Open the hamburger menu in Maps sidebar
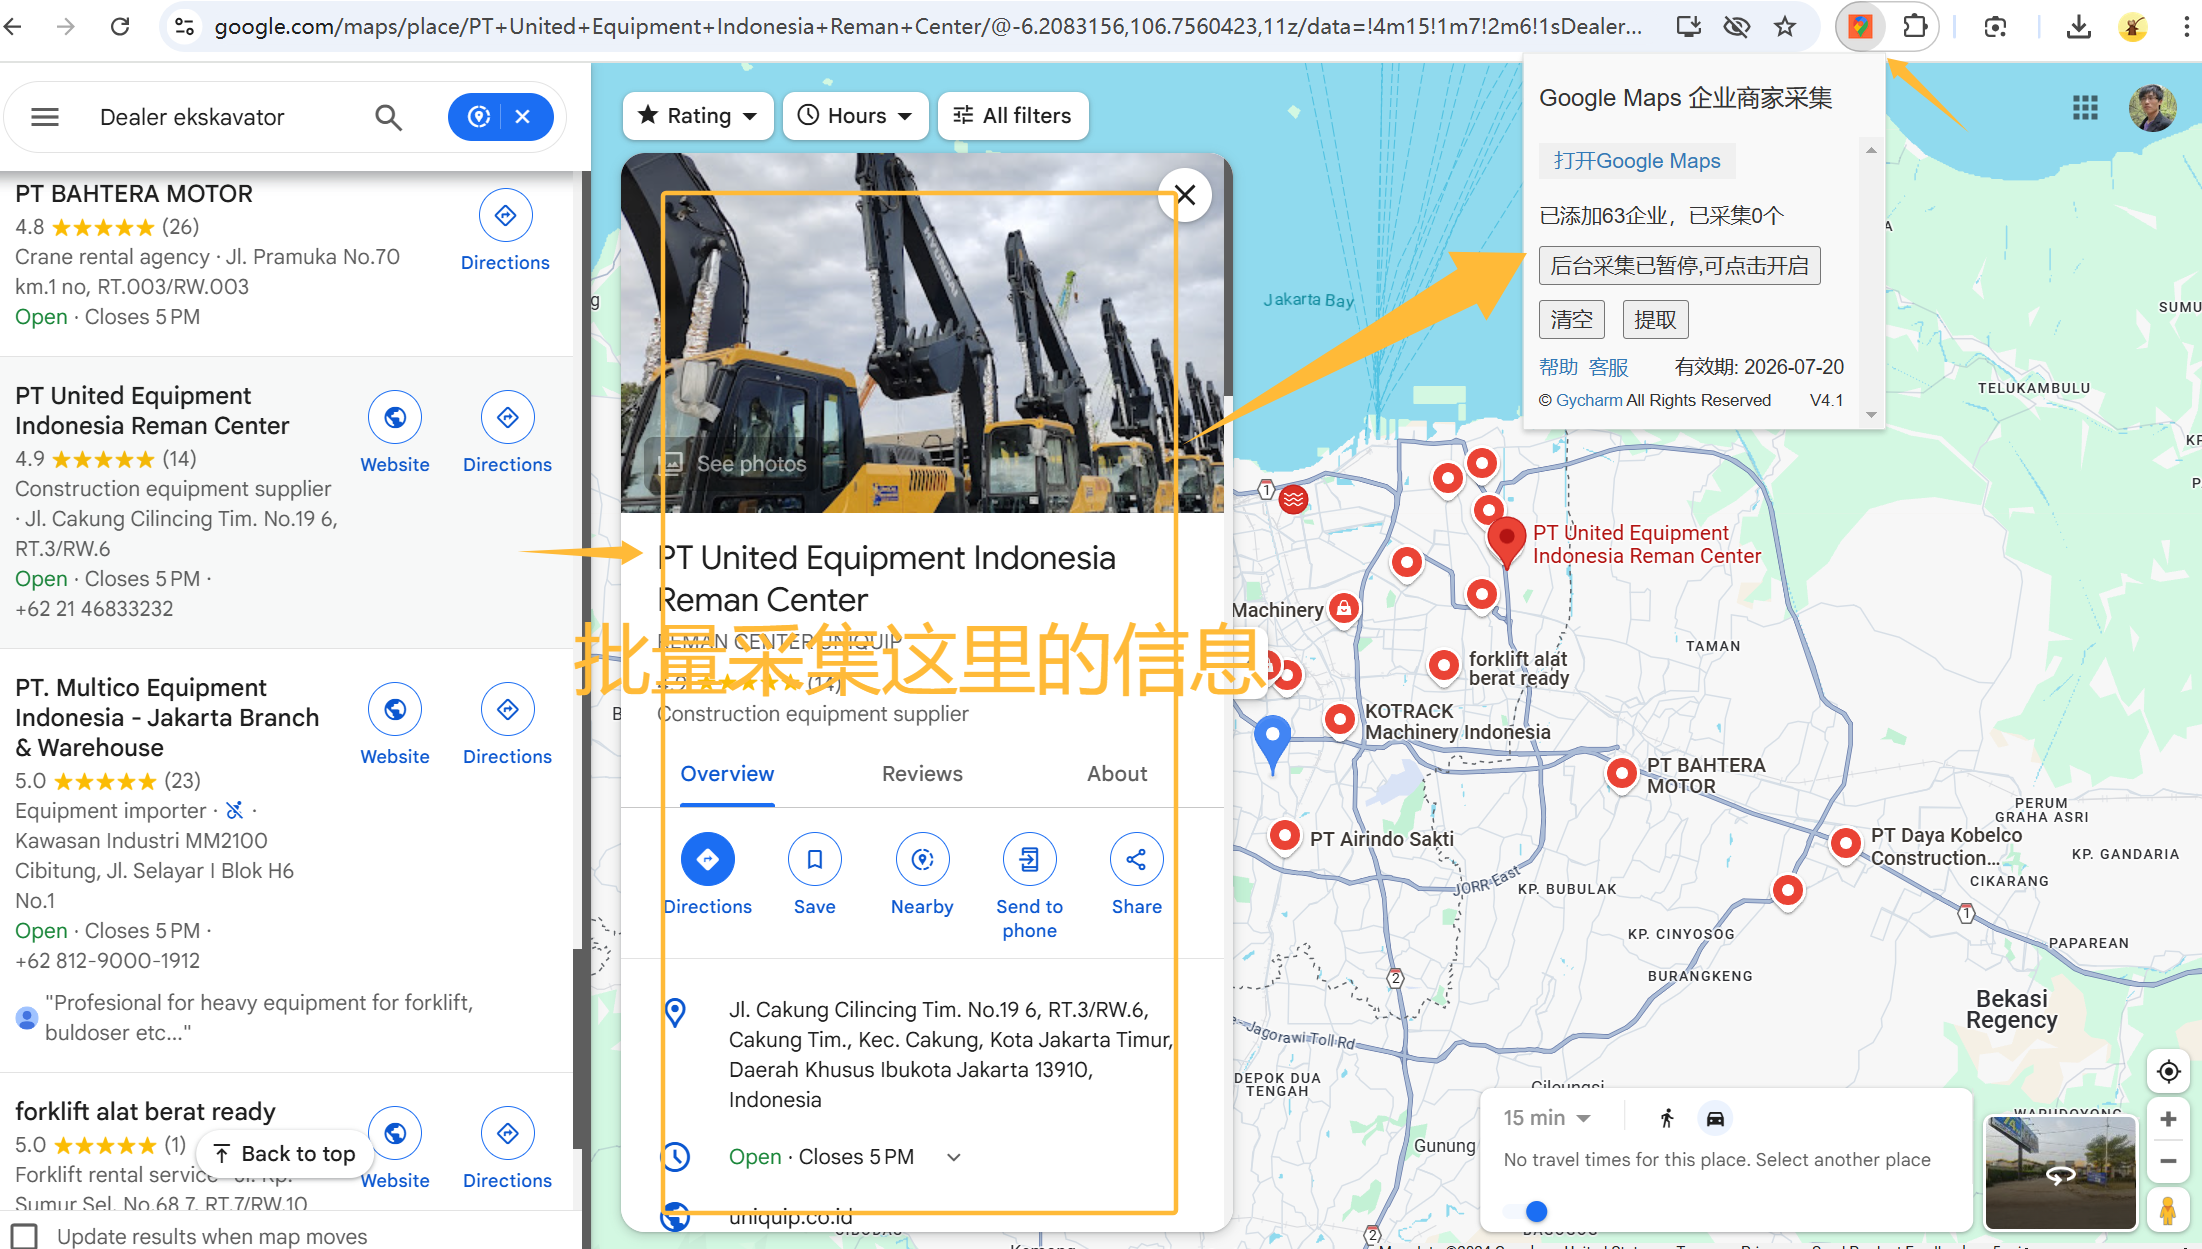2202x1249 pixels. (x=45, y=117)
